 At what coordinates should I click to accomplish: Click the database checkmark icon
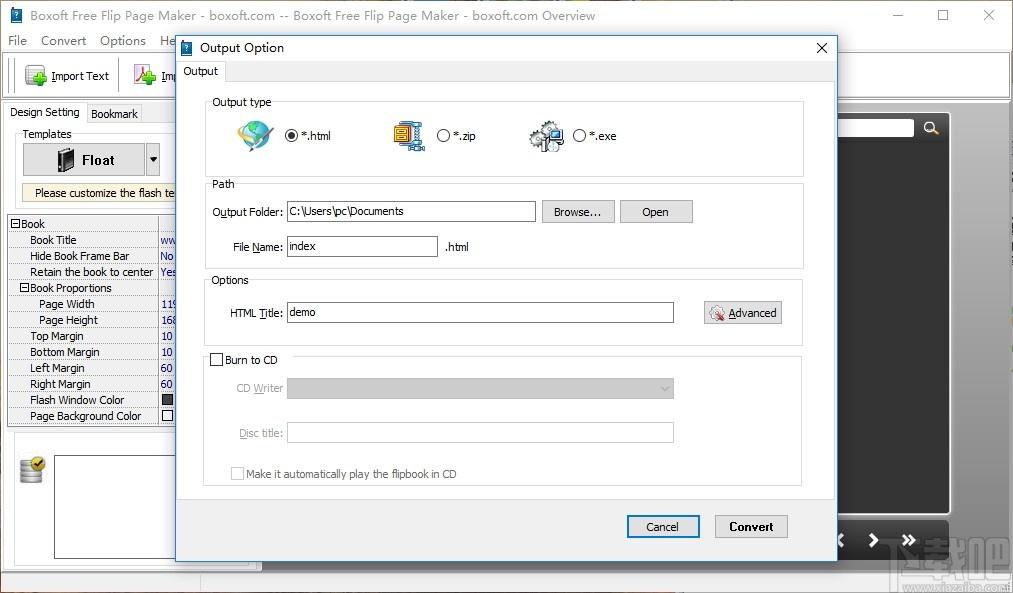(x=32, y=470)
